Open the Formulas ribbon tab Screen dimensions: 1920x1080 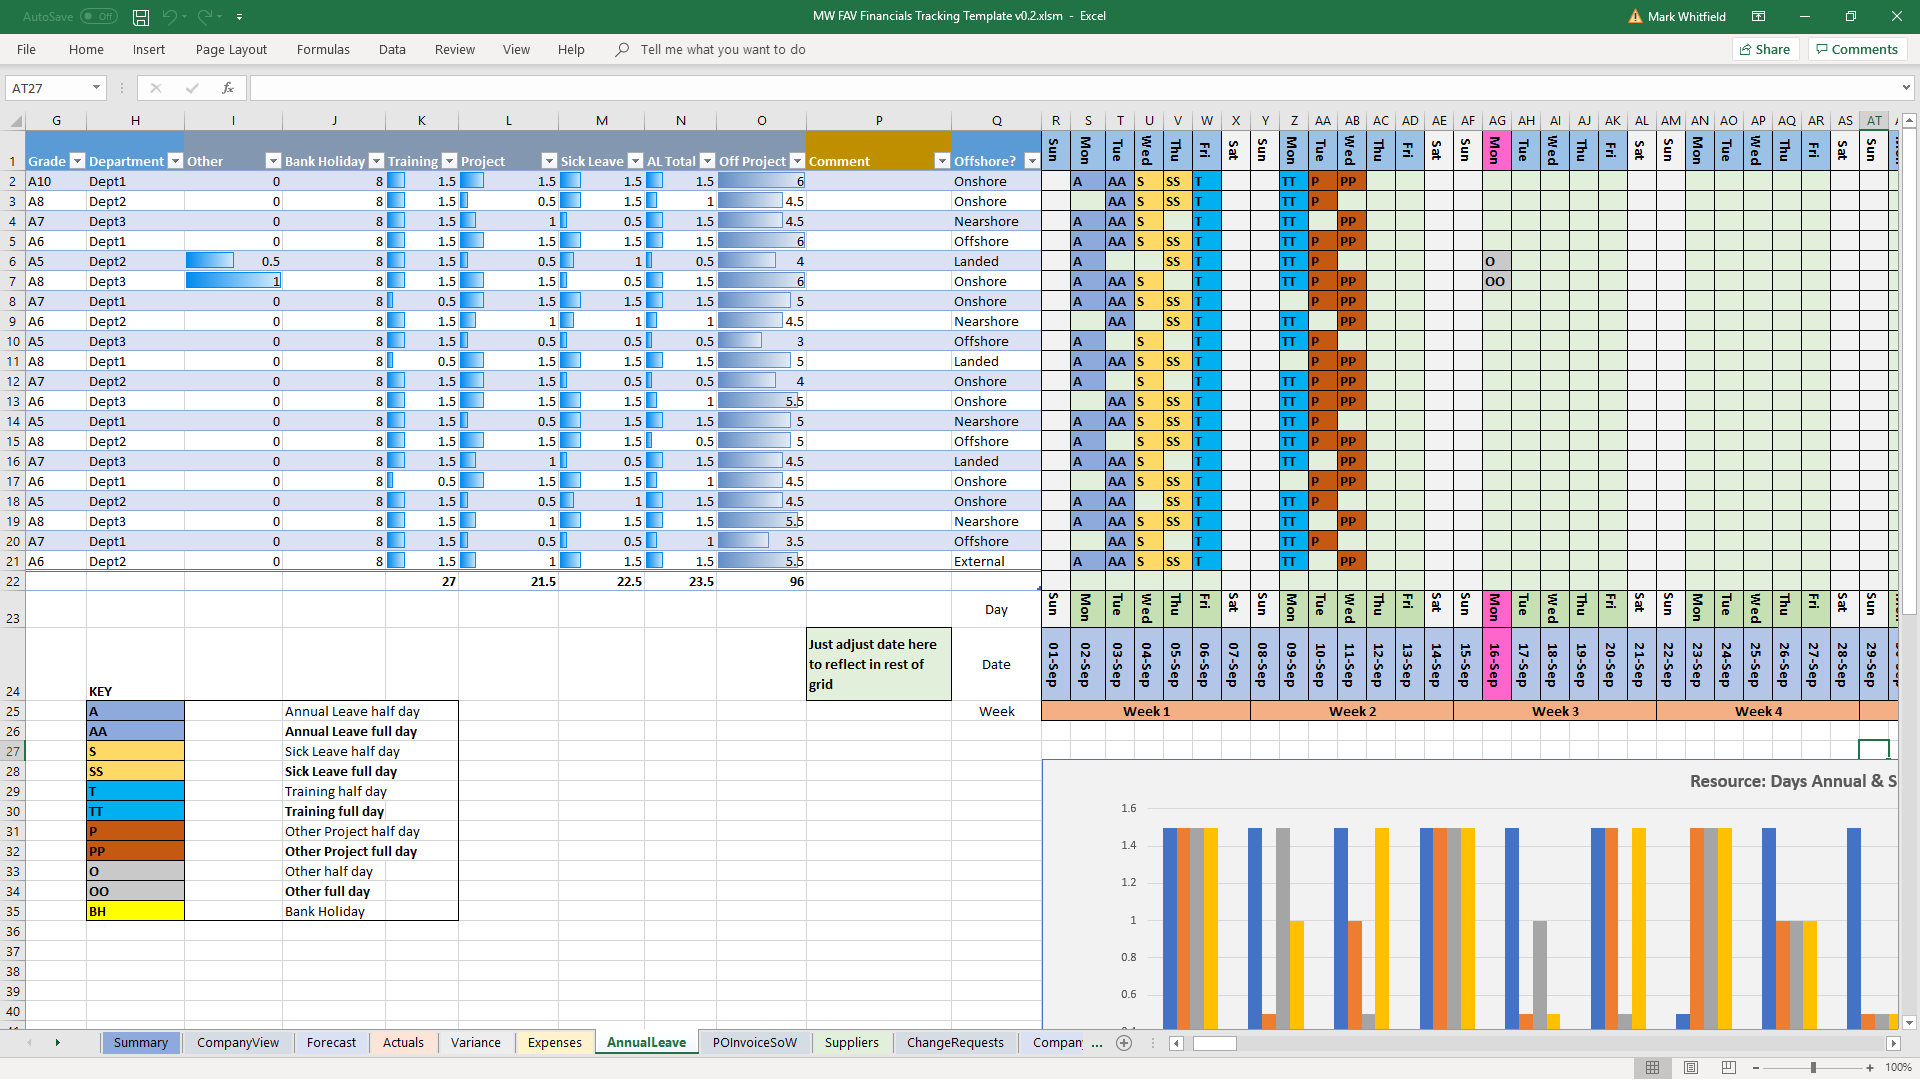323,49
